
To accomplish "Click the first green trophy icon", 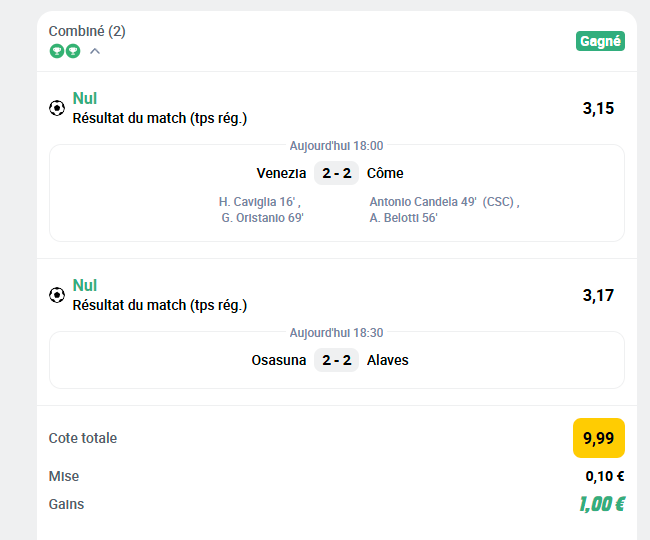I will 57,51.
